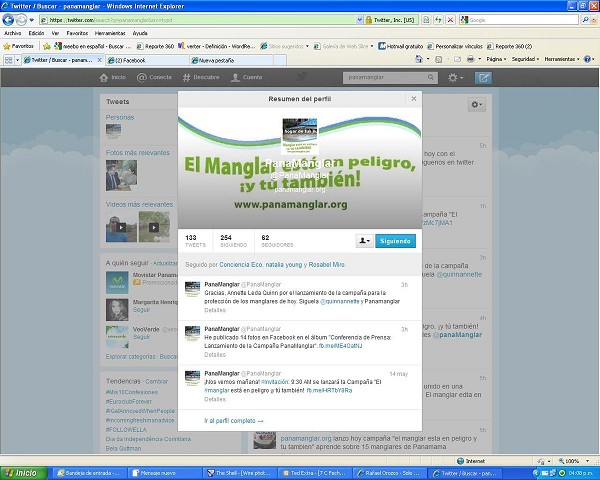Screen dimensions: 600x480
Task: Click the PanaManglar profile avatar in header
Action: tap(300, 132)
